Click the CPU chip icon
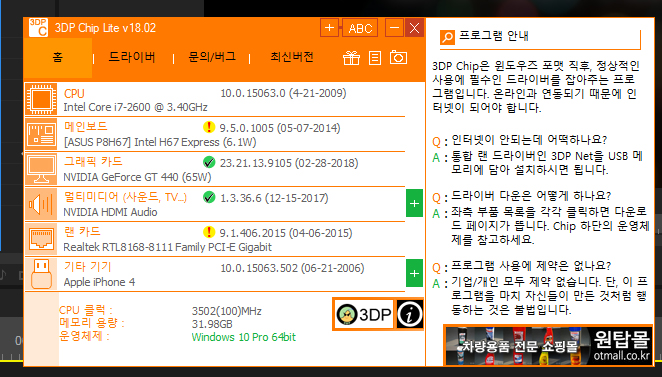 click(x=41, y=99)
